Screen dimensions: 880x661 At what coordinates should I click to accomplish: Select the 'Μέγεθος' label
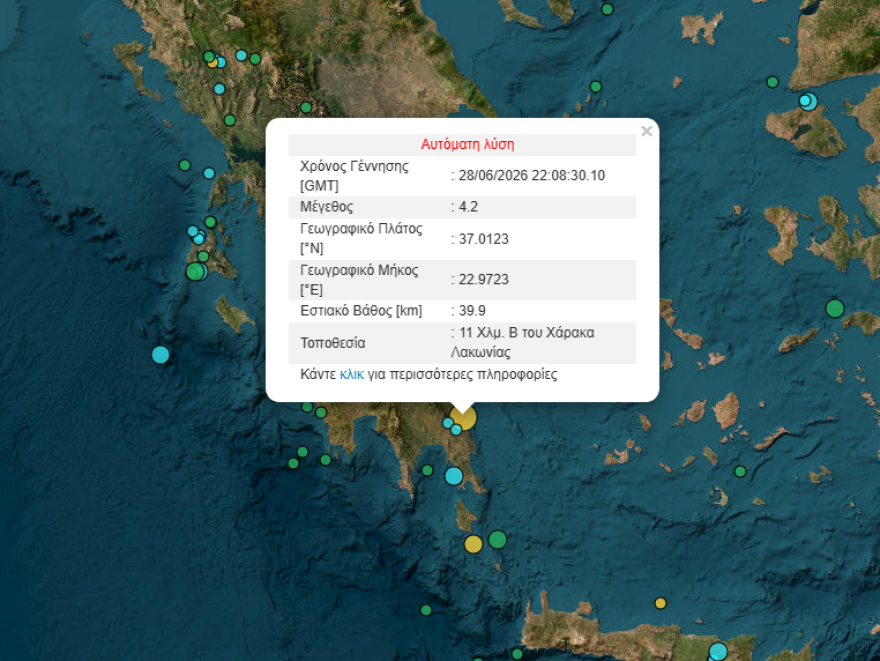[327, 206]
